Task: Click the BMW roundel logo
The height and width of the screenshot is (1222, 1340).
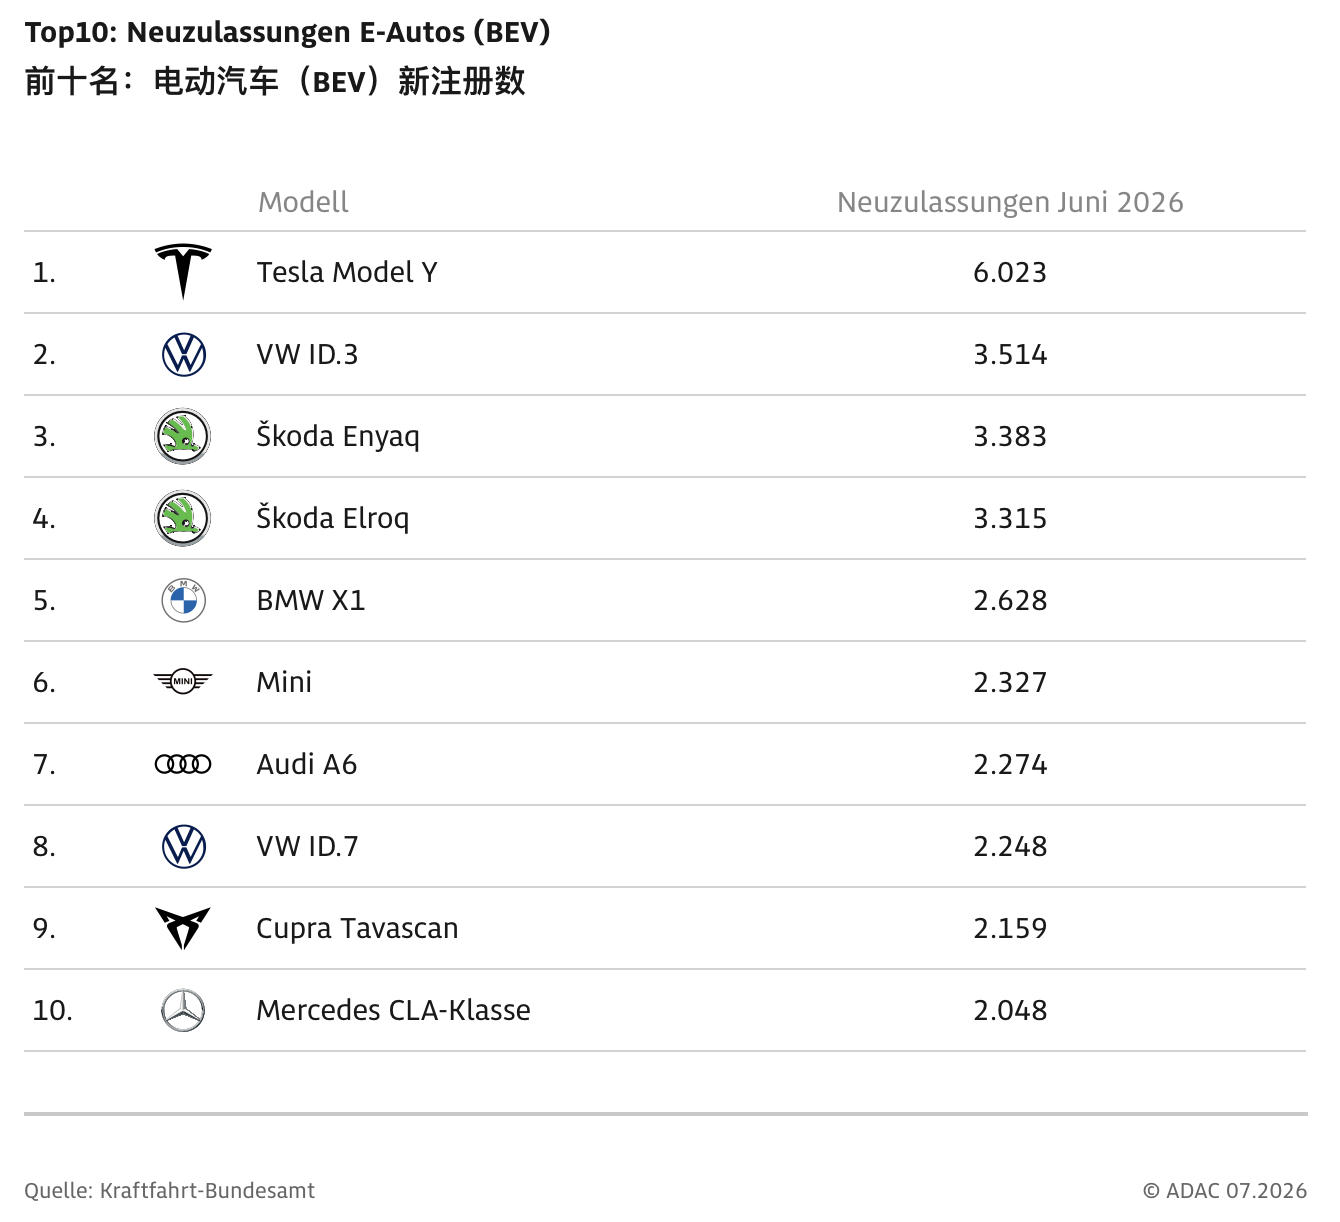Action: (184, 600)
